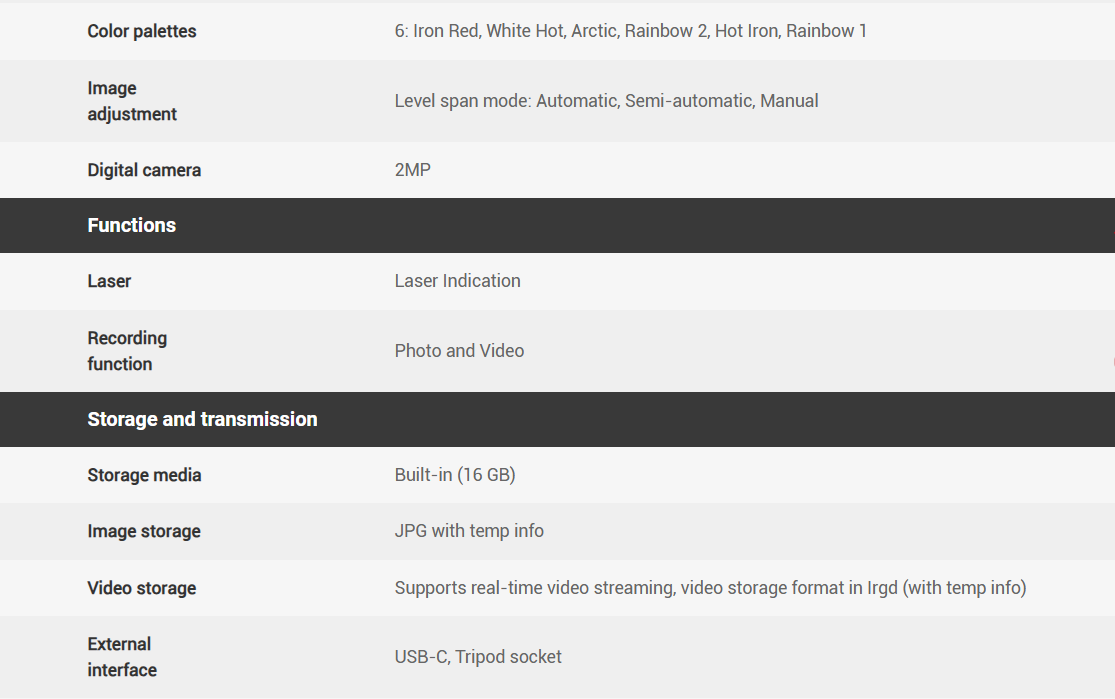Click the Color palettes row label
The image size is (1115, 699).
tap(142, 31)
